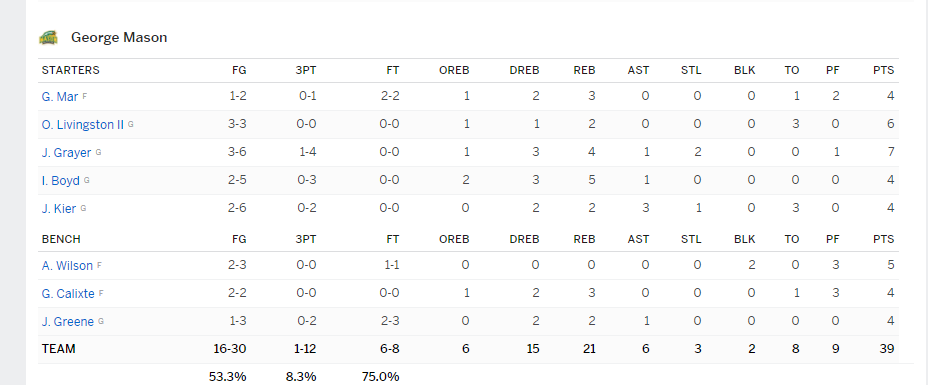Viewport: 928px width, 385px height.
Task: Click the BENCH section header label
Action: click(x=61, y=240)
